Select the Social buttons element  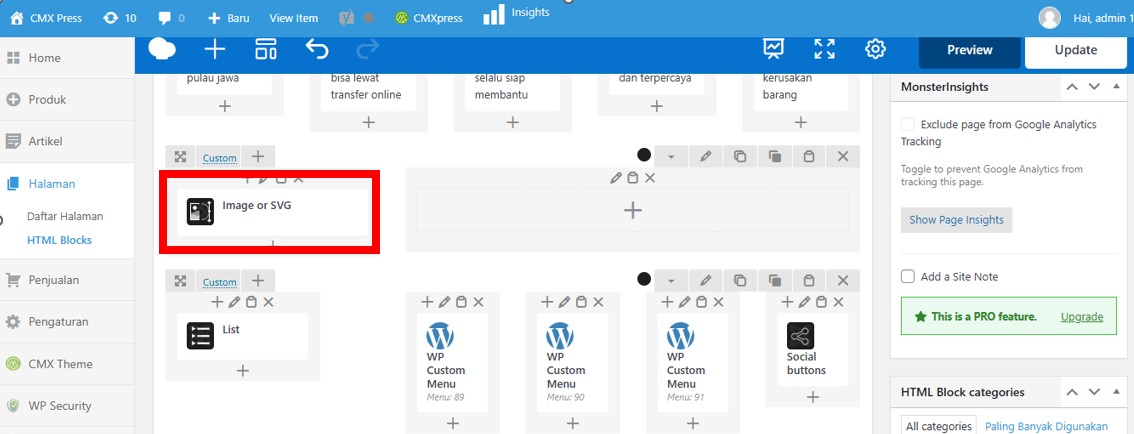tap(813, 349)
